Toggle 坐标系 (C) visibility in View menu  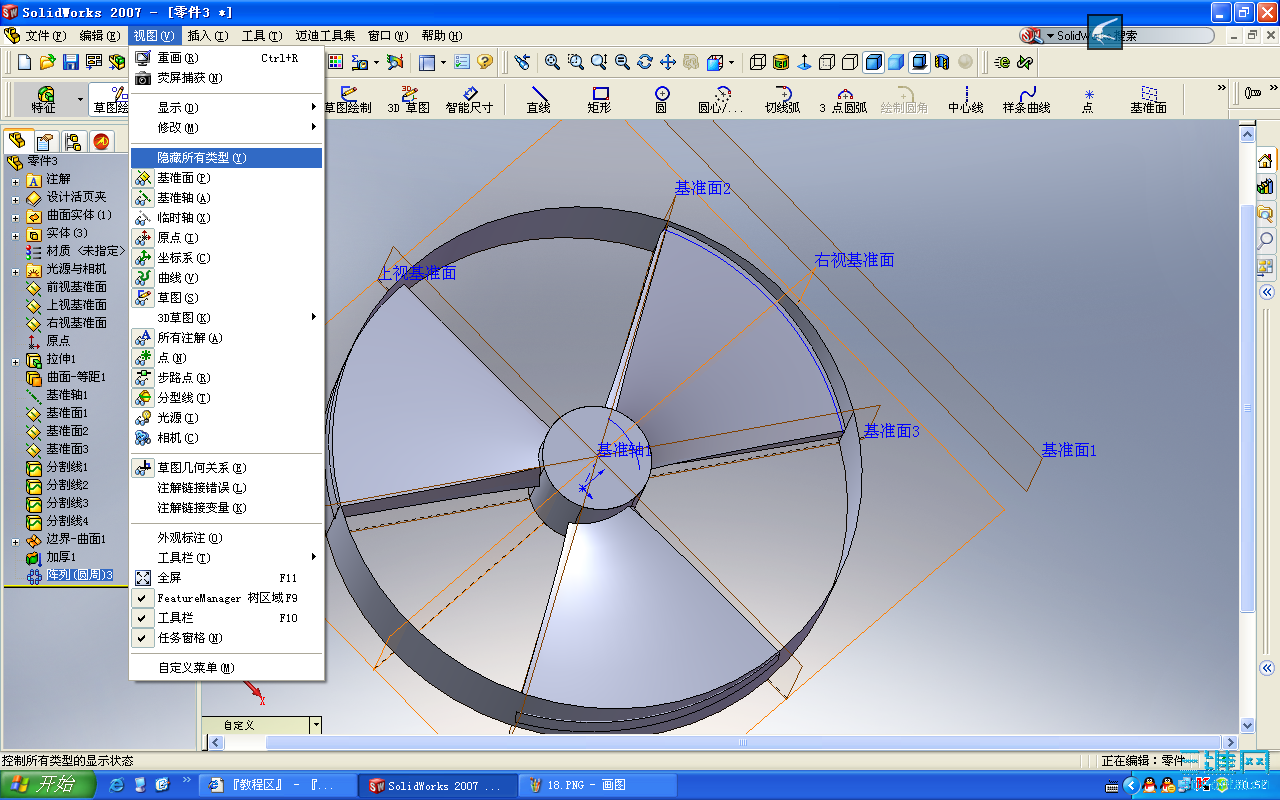click(226, 258)
